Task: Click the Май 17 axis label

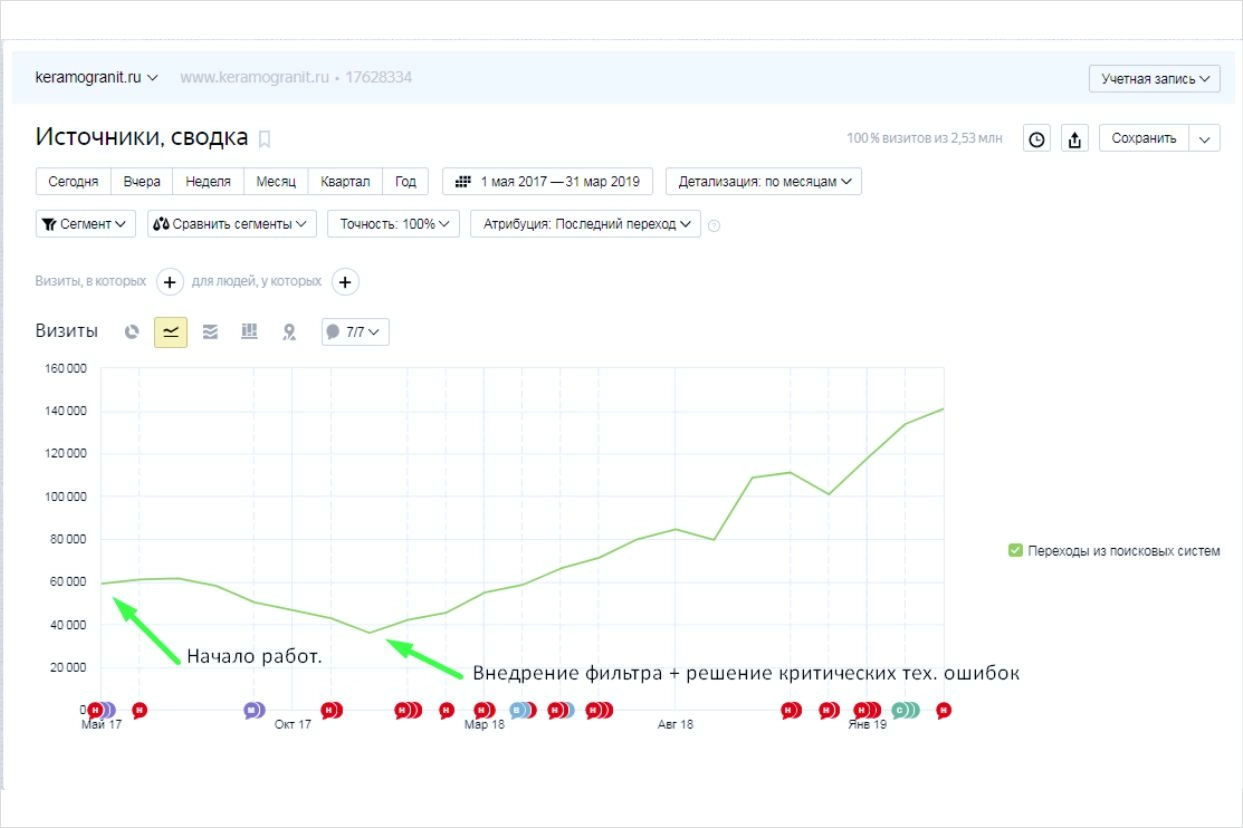Action: [x=101, y=725]
